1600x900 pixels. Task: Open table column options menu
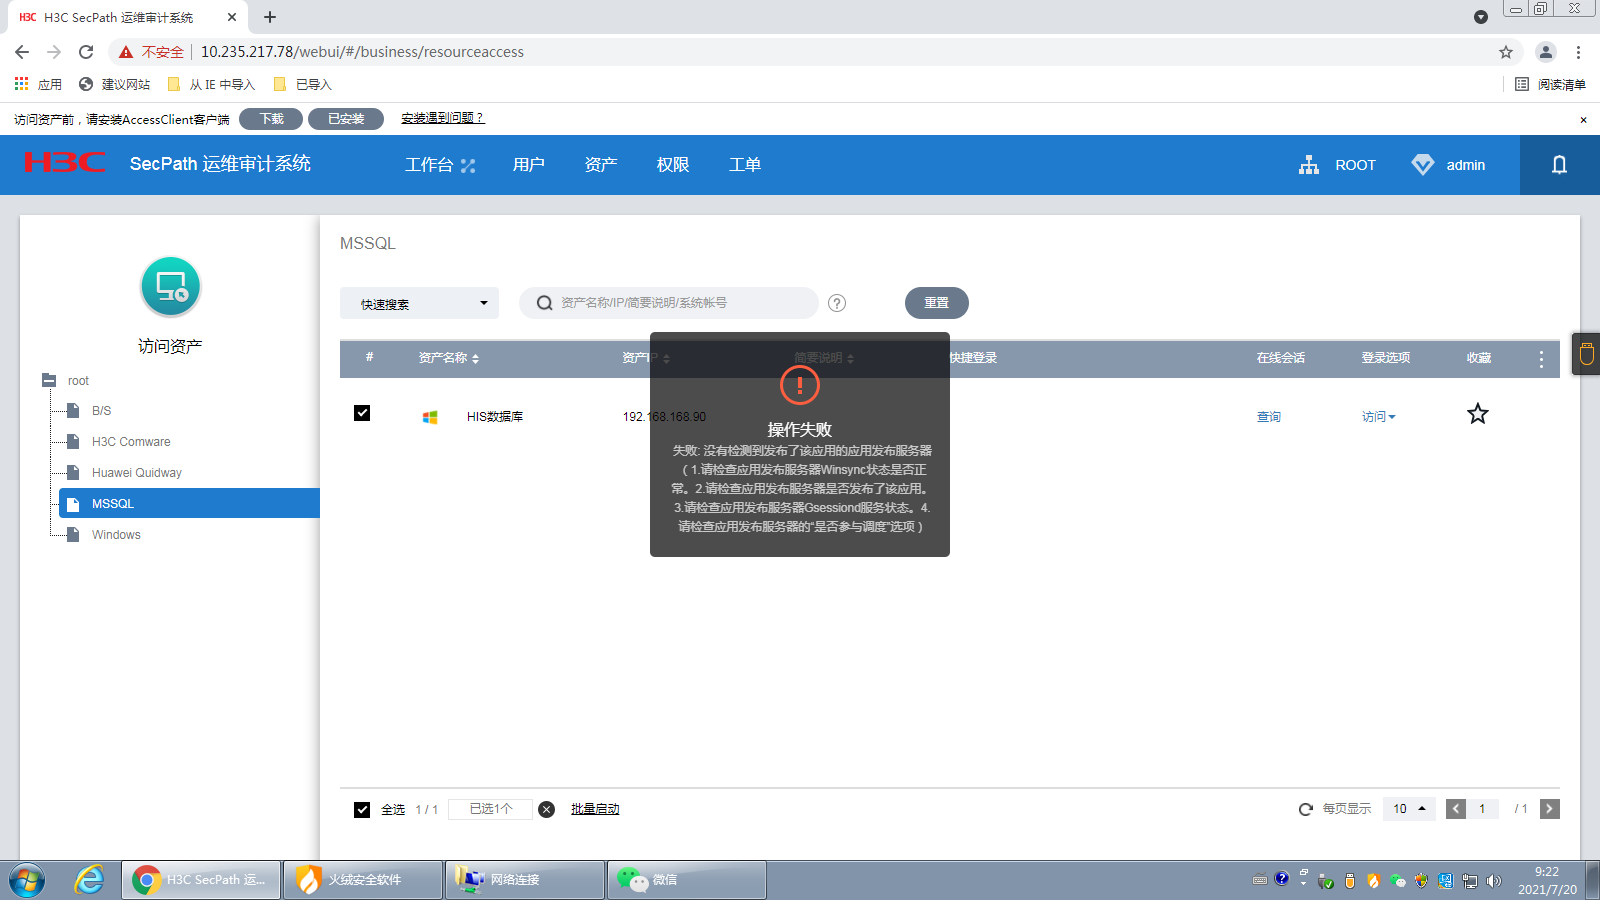[1541, 359]
